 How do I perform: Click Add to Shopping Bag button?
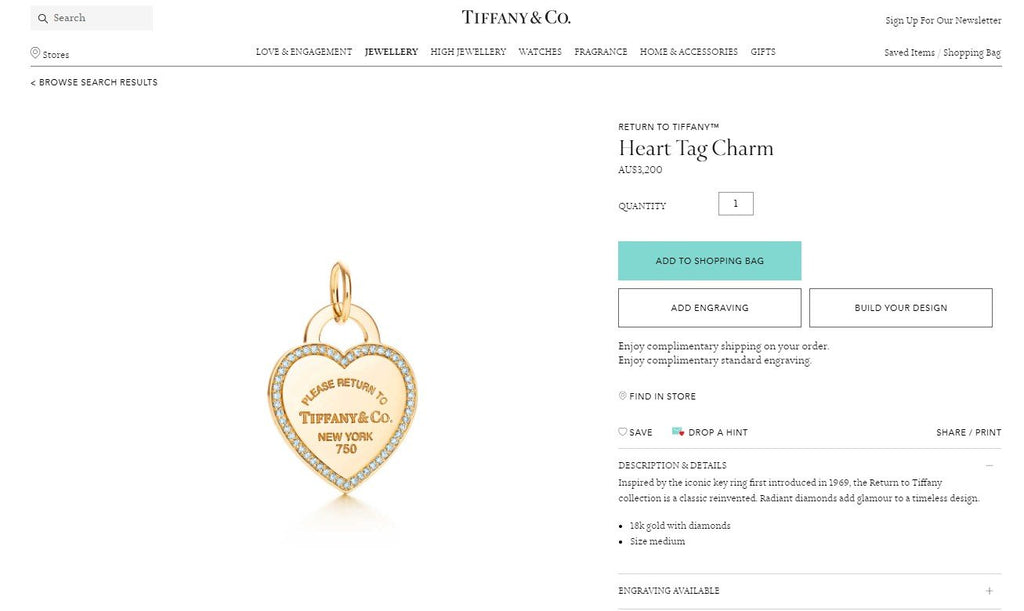[x=709, y=260]
